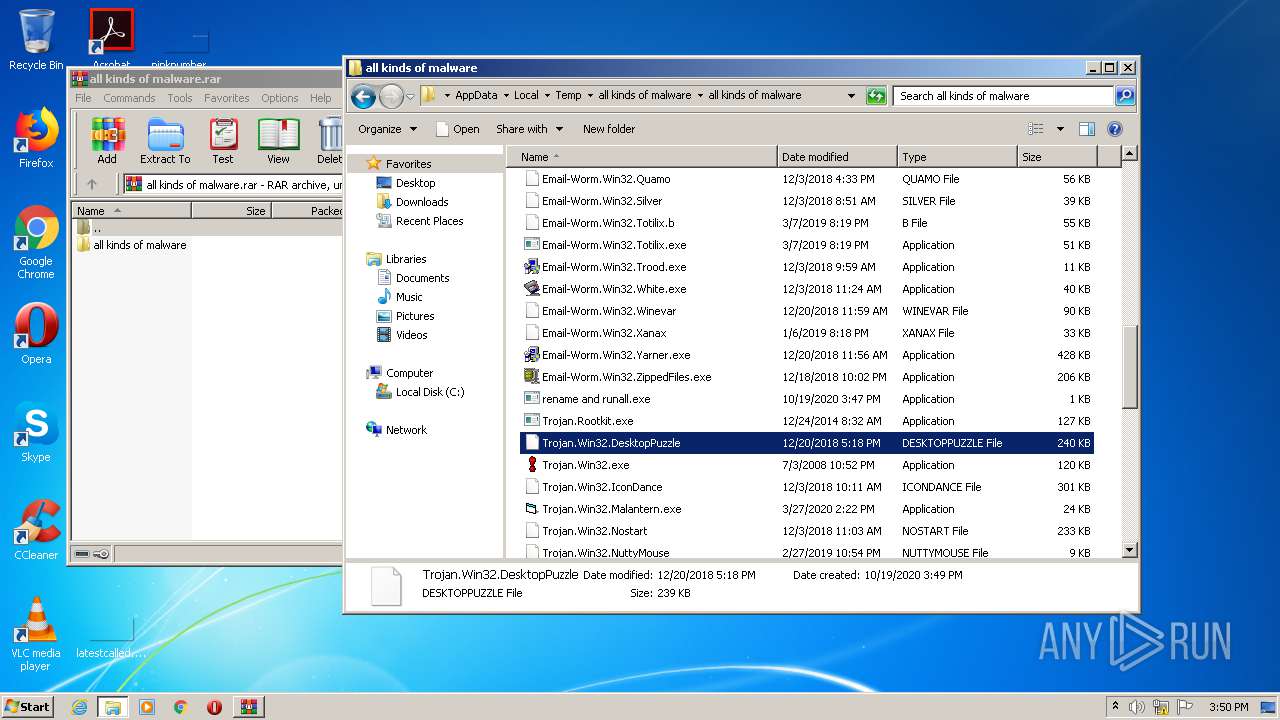This screenshot has height=720, width=1280.
Task: Open the recent pages dropdown arrow
Action: [410, 97]
